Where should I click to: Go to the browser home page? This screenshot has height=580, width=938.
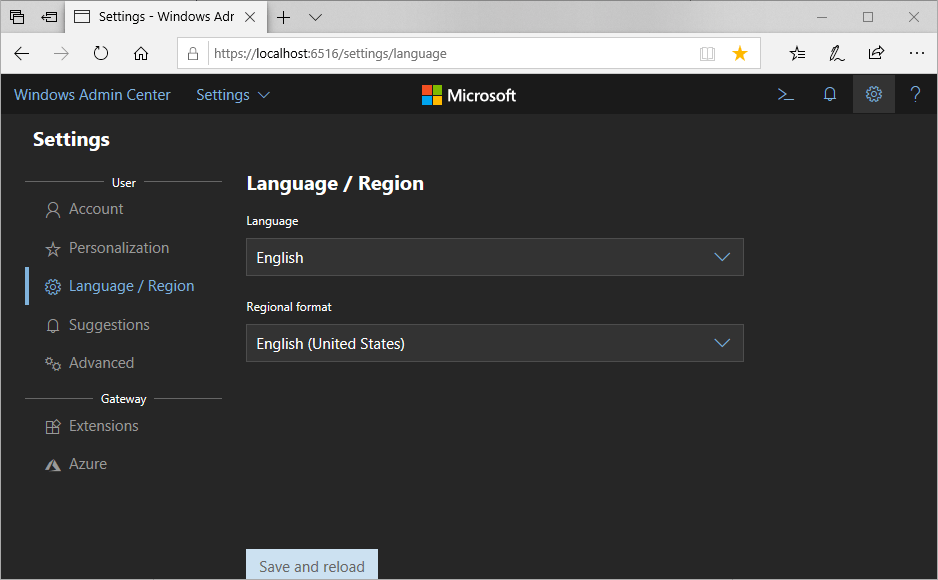(x=141, y=54)
